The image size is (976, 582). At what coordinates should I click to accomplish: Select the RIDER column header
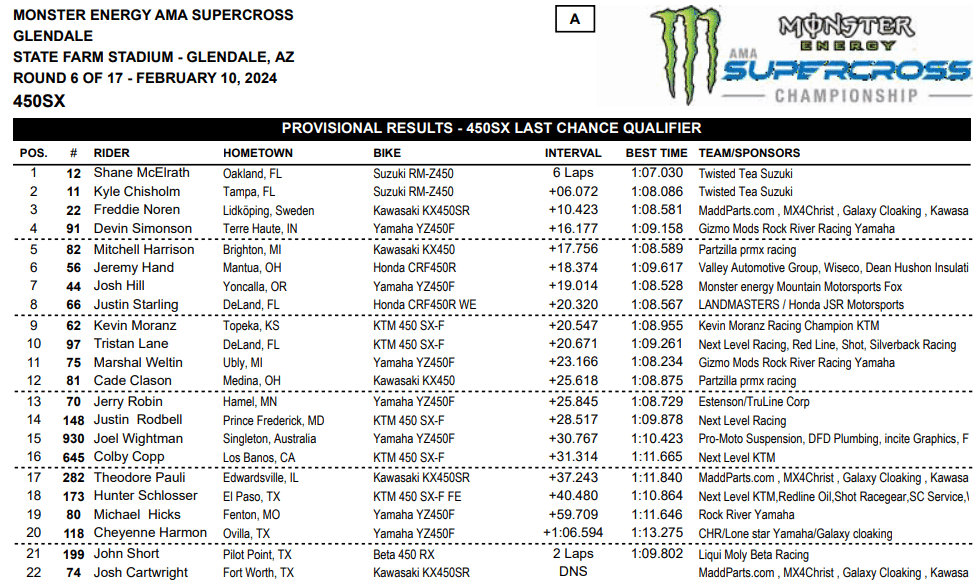[x=111, y=153]
